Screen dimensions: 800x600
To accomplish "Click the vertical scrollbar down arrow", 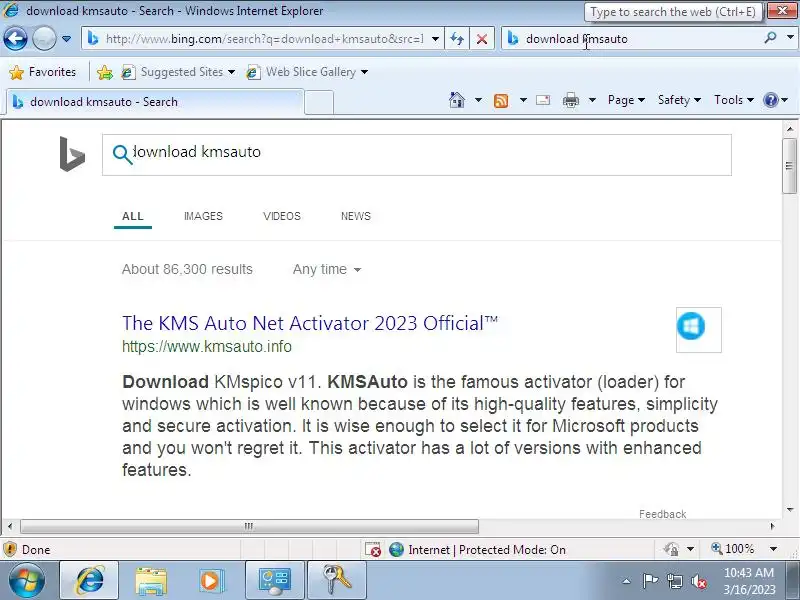I will (x=790, y=510).
